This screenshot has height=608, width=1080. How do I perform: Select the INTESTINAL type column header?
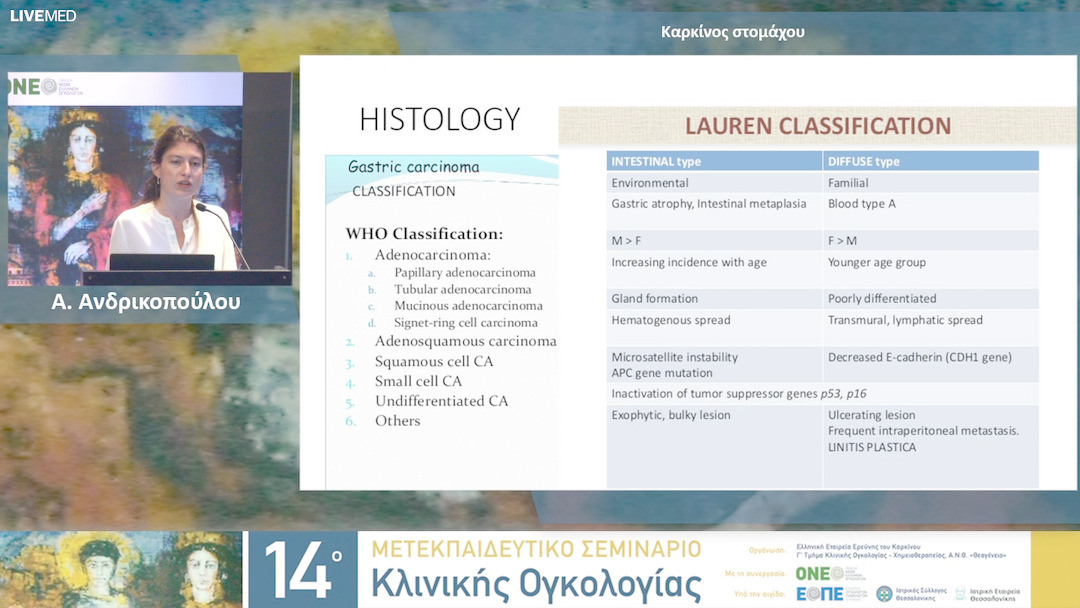656,161
